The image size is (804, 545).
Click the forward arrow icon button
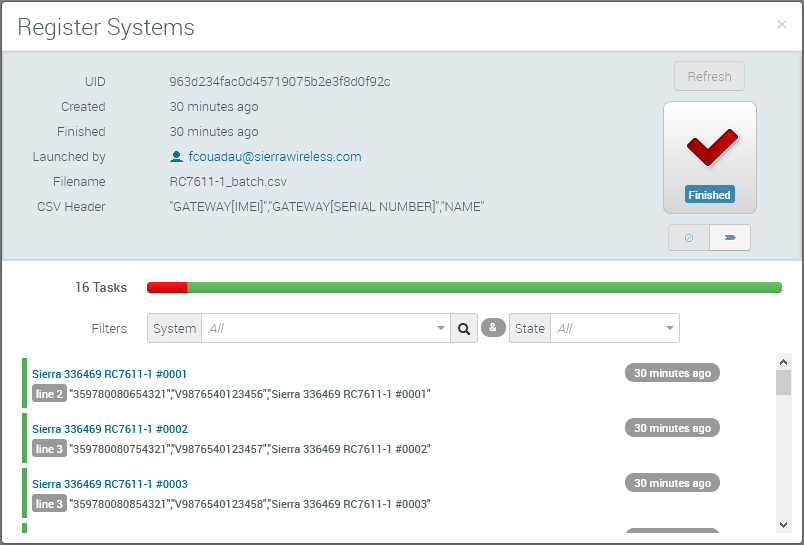pyautogui.click(x=730, y=238)
